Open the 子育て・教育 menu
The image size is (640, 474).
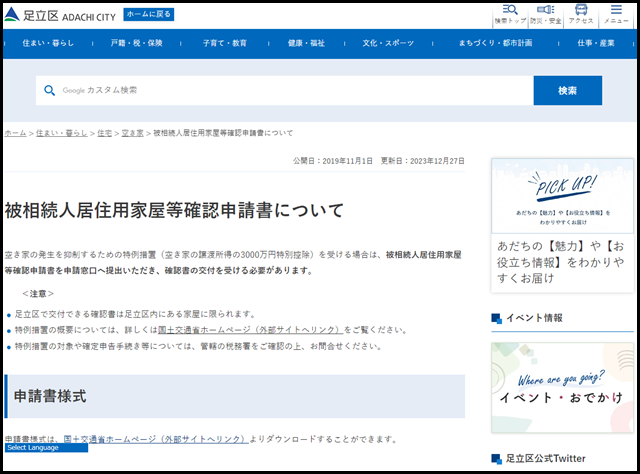pos(224,43)
